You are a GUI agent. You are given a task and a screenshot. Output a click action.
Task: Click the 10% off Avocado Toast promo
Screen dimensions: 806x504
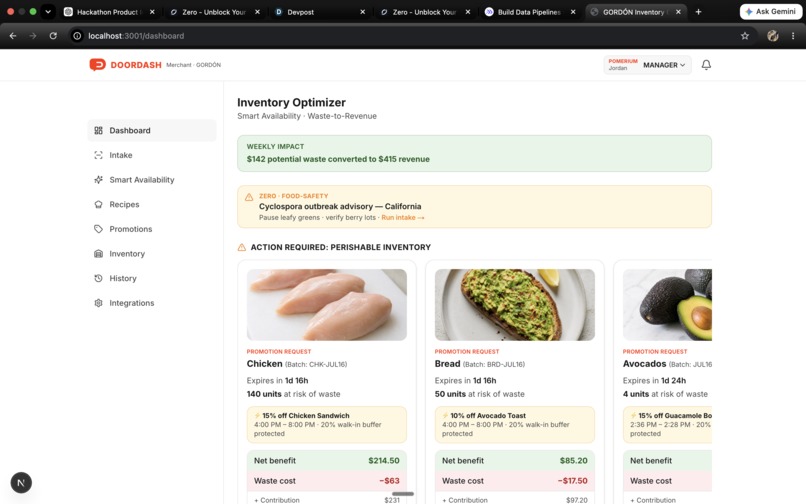(x=515, y=425)
